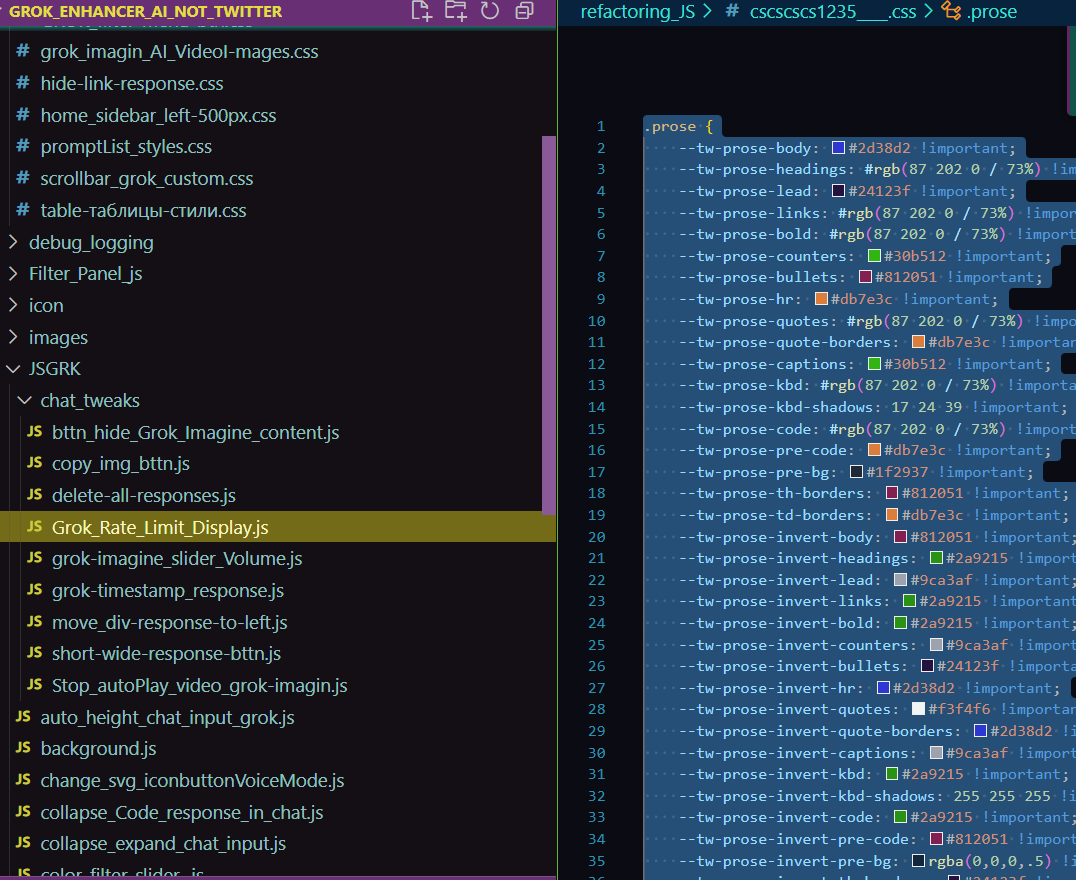This screenshot has width=1076, height=880.
Task: Open auto_height_chat_input_grok.js file
Action: click(167, 717)
